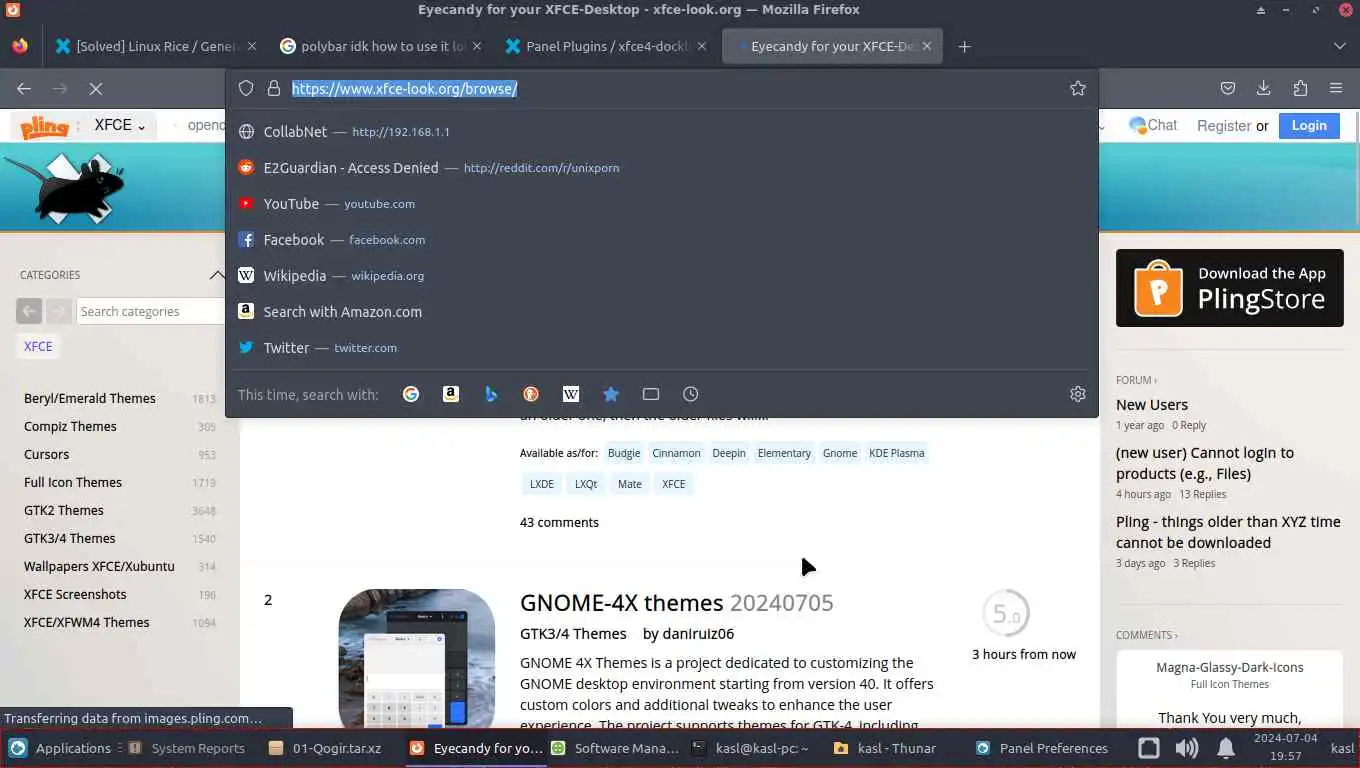Select the E2Guardian Access Denied suggestion
This screenshot has width=1360, height=768.
[660, 168]
